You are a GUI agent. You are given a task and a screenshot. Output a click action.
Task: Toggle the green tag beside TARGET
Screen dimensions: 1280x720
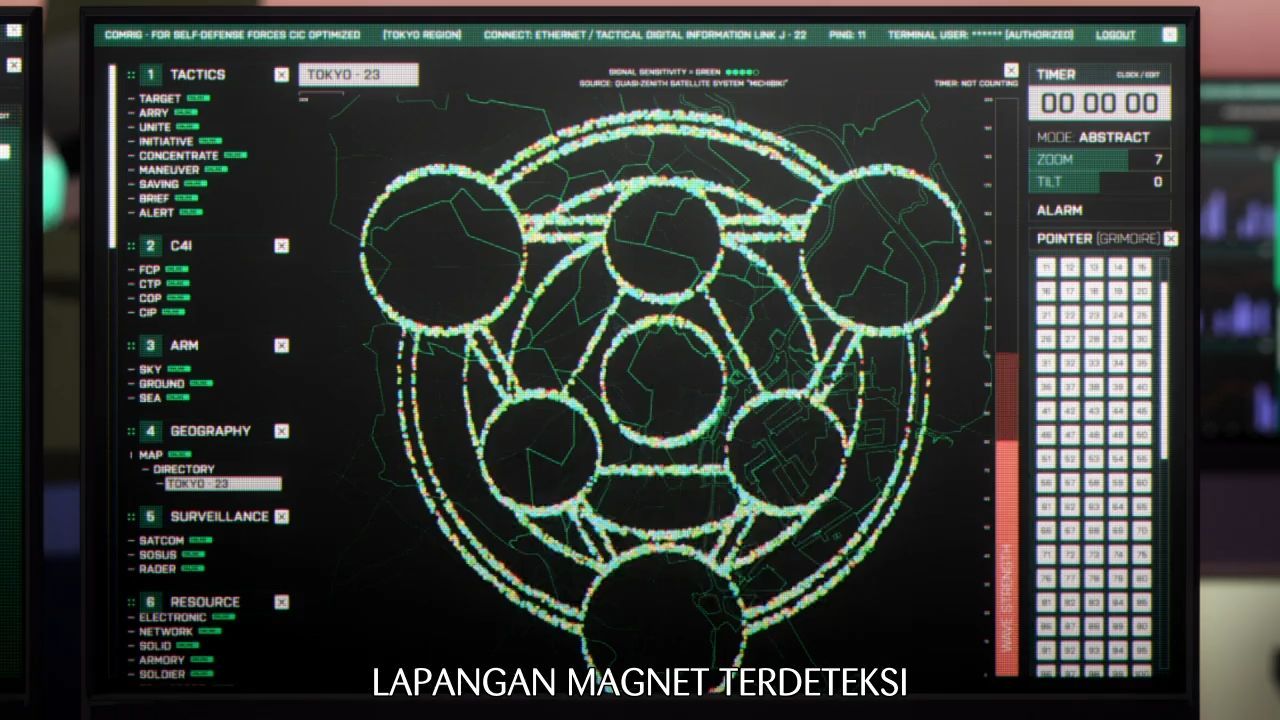tap(198, 98)
